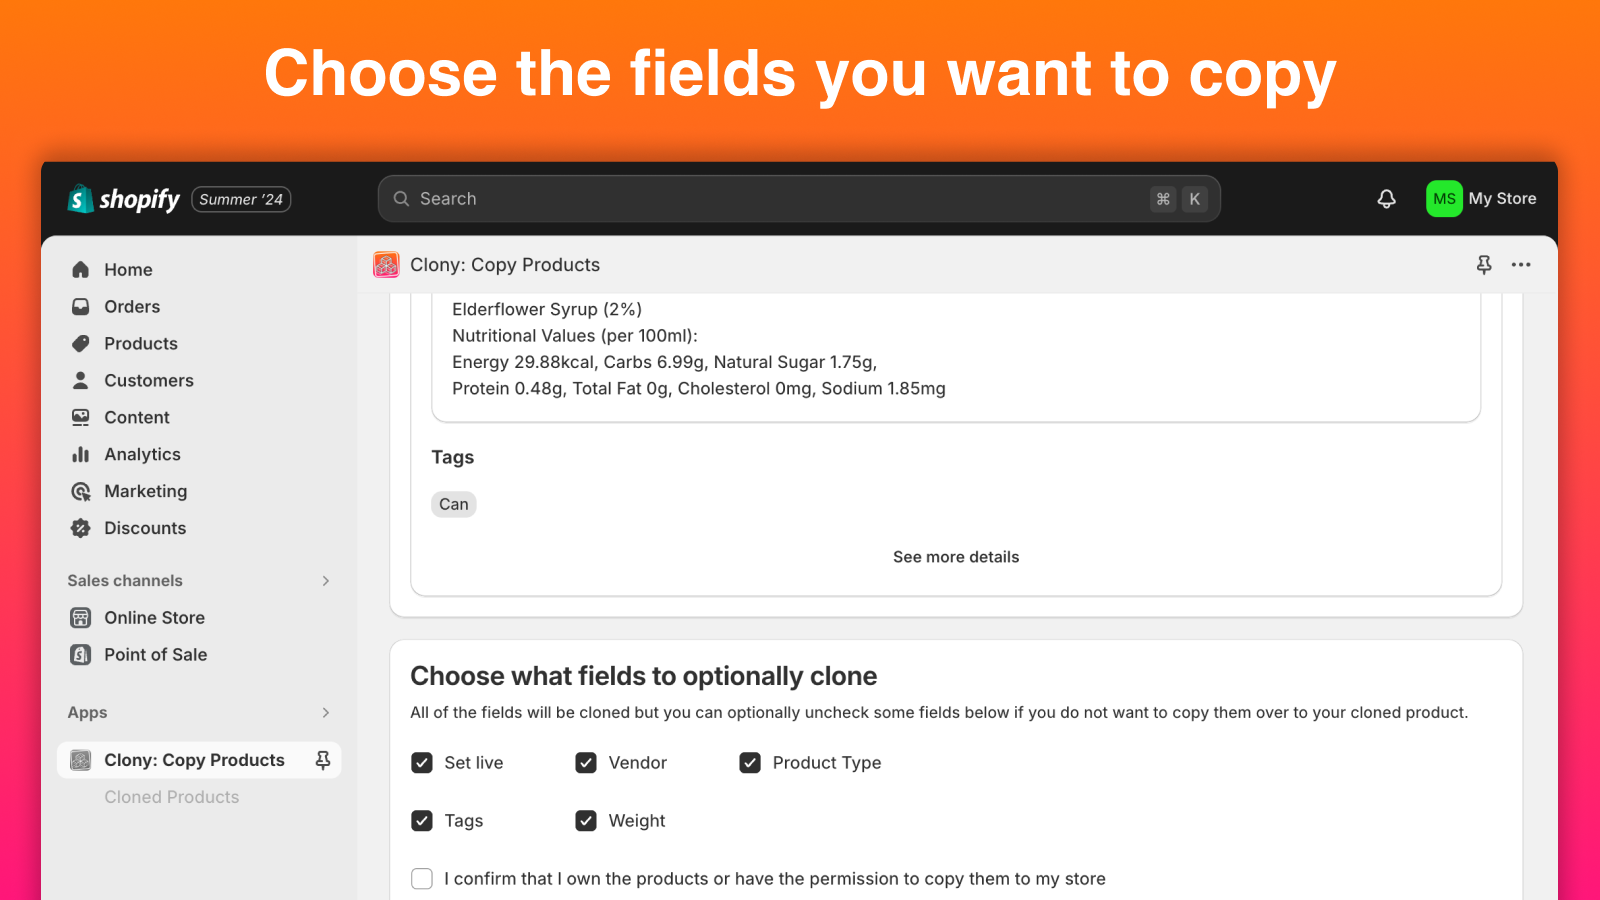Uncheck the Vendor field
The width and height of the screenshot is (1600, 900).
coord(586,762)
